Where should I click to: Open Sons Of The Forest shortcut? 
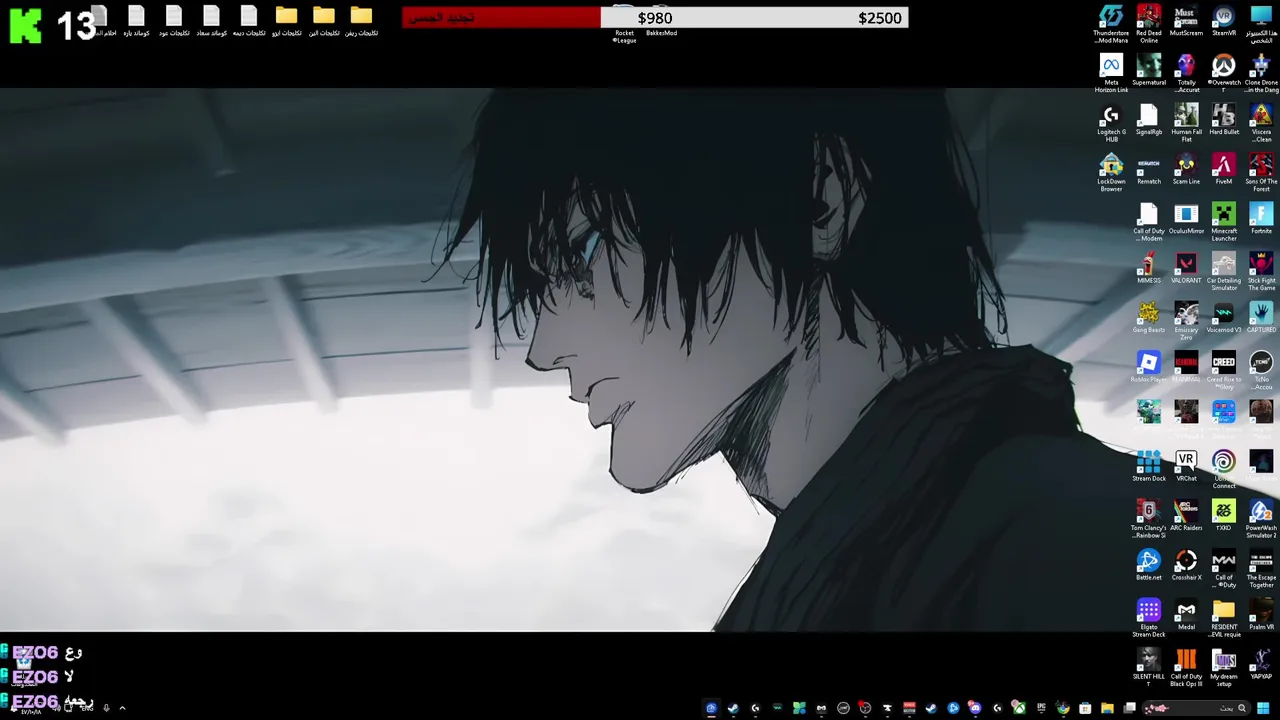click(1261, 173)
